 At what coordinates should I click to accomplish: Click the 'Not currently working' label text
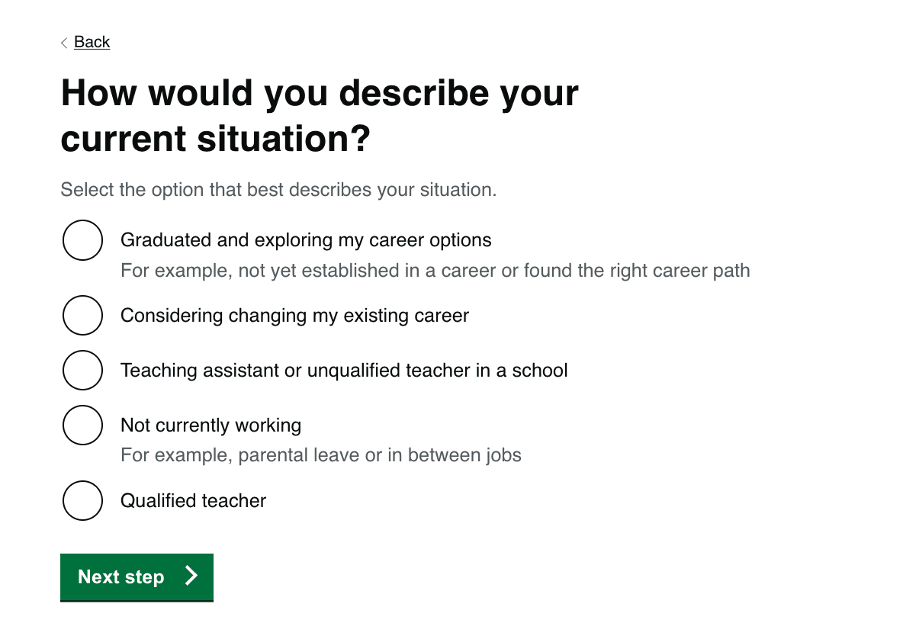click(x=211, y=425)
